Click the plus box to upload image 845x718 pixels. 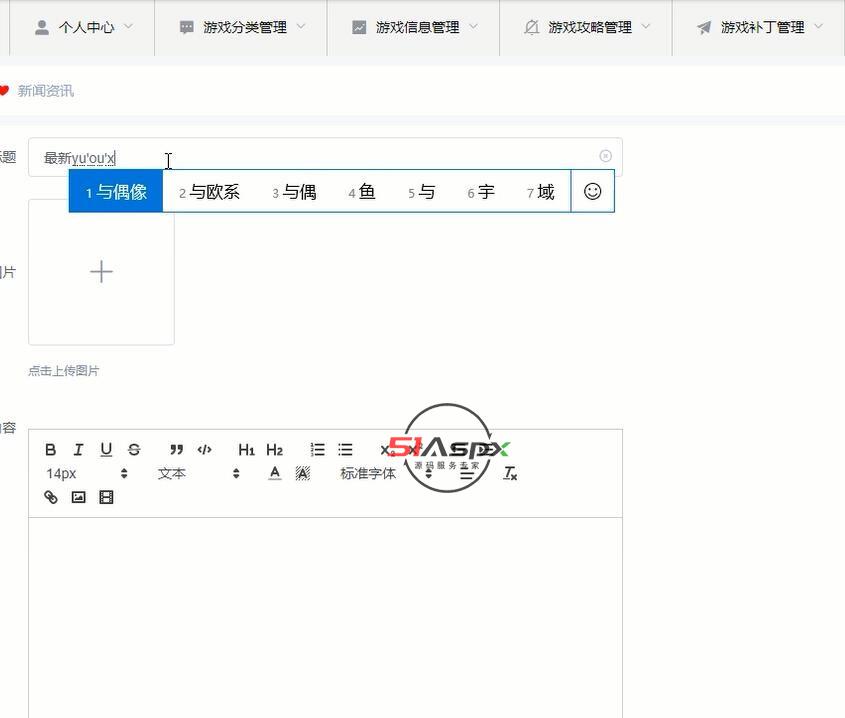(x=101, y=272)
